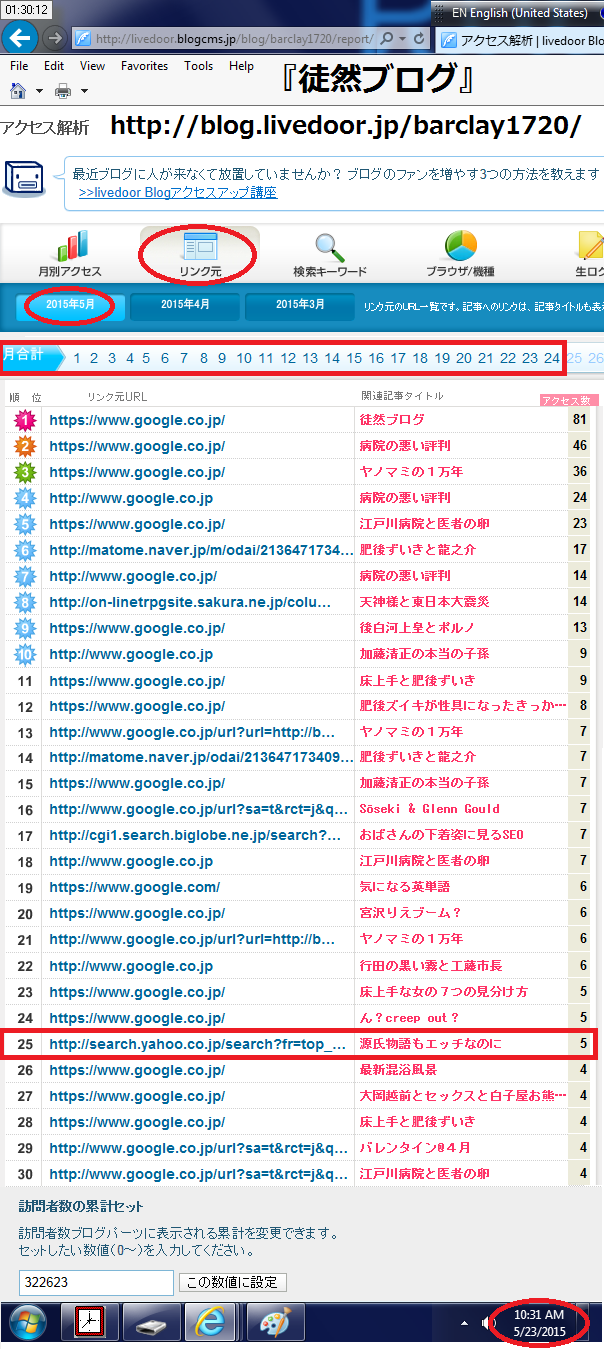The height and width of the screenshot is (1350, 604).
Task: Open the drive icon in taskbar
Action: click(151, 1323)
